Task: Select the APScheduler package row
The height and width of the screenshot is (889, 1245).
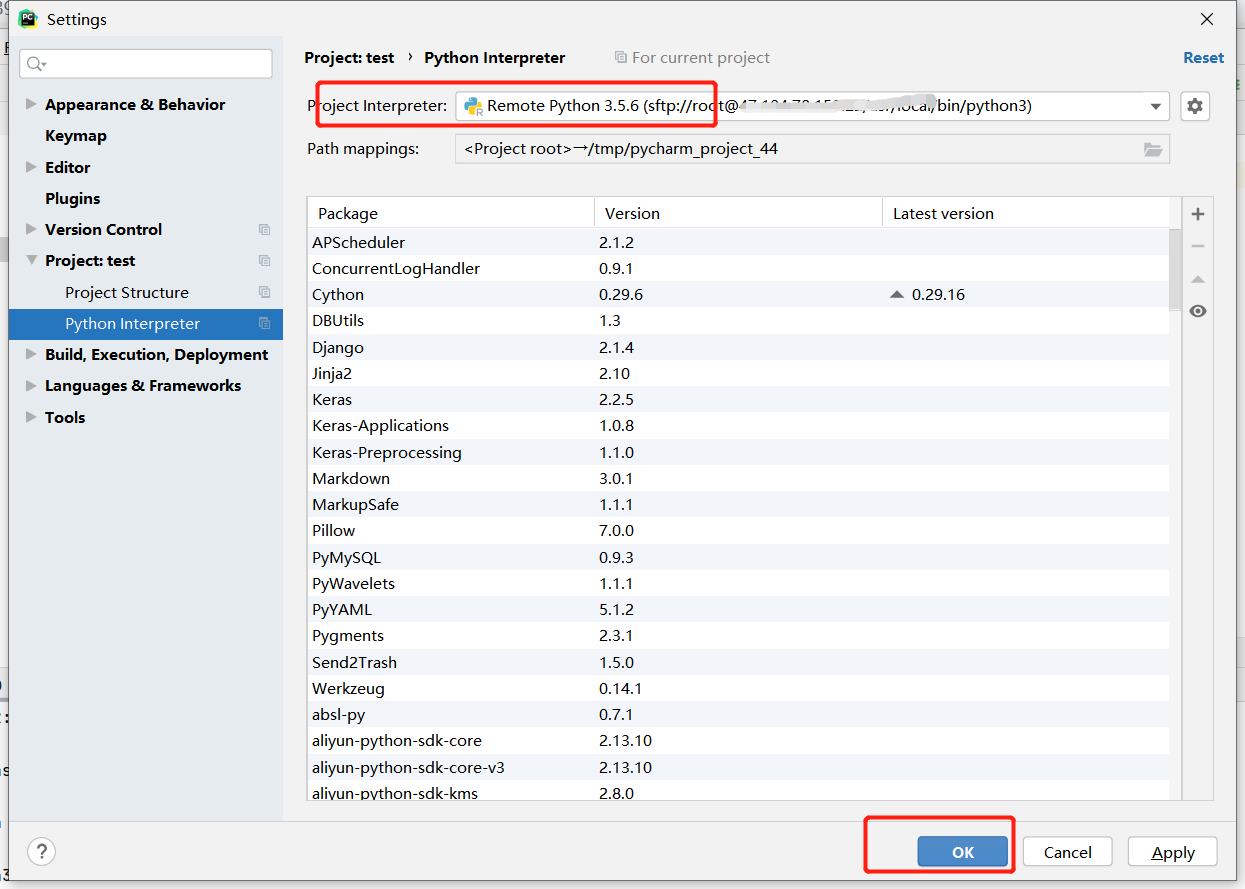Action: click(x=738, y=242)
